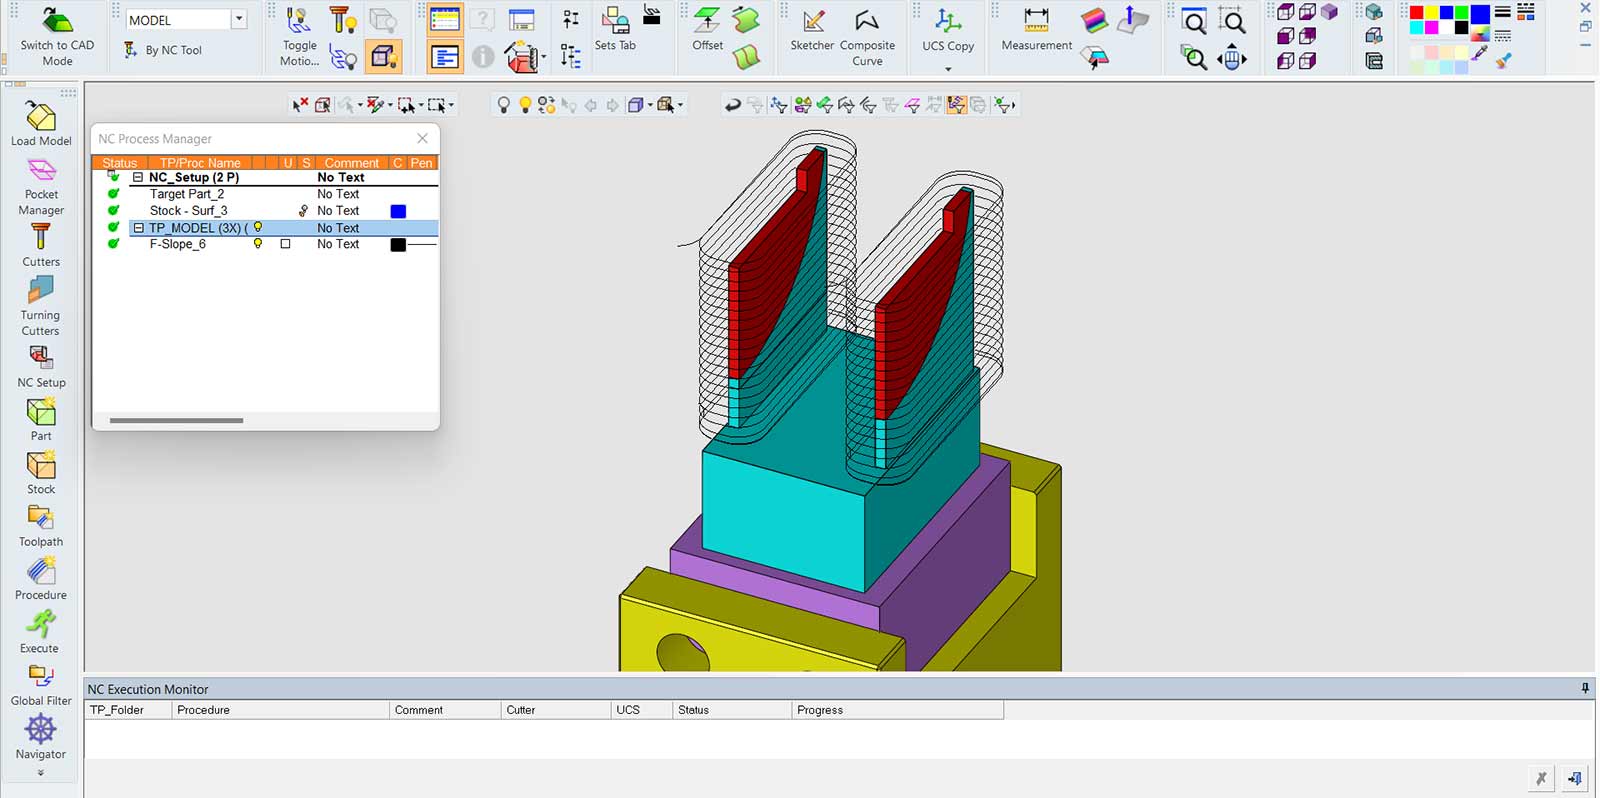Click the Comment column header
The image size is (1600, 798).
click(351, 163)
